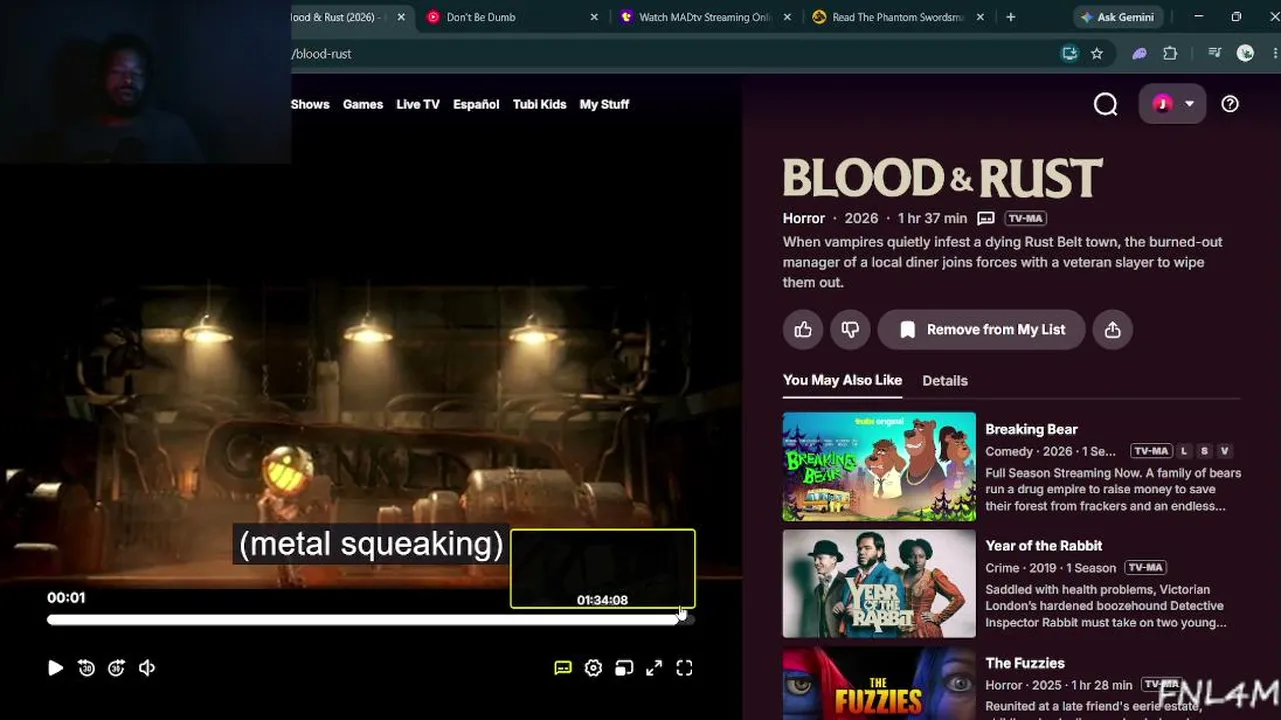1281x720 pixels.
Task: Rewind the video 30 seconds
Action: 87,668
